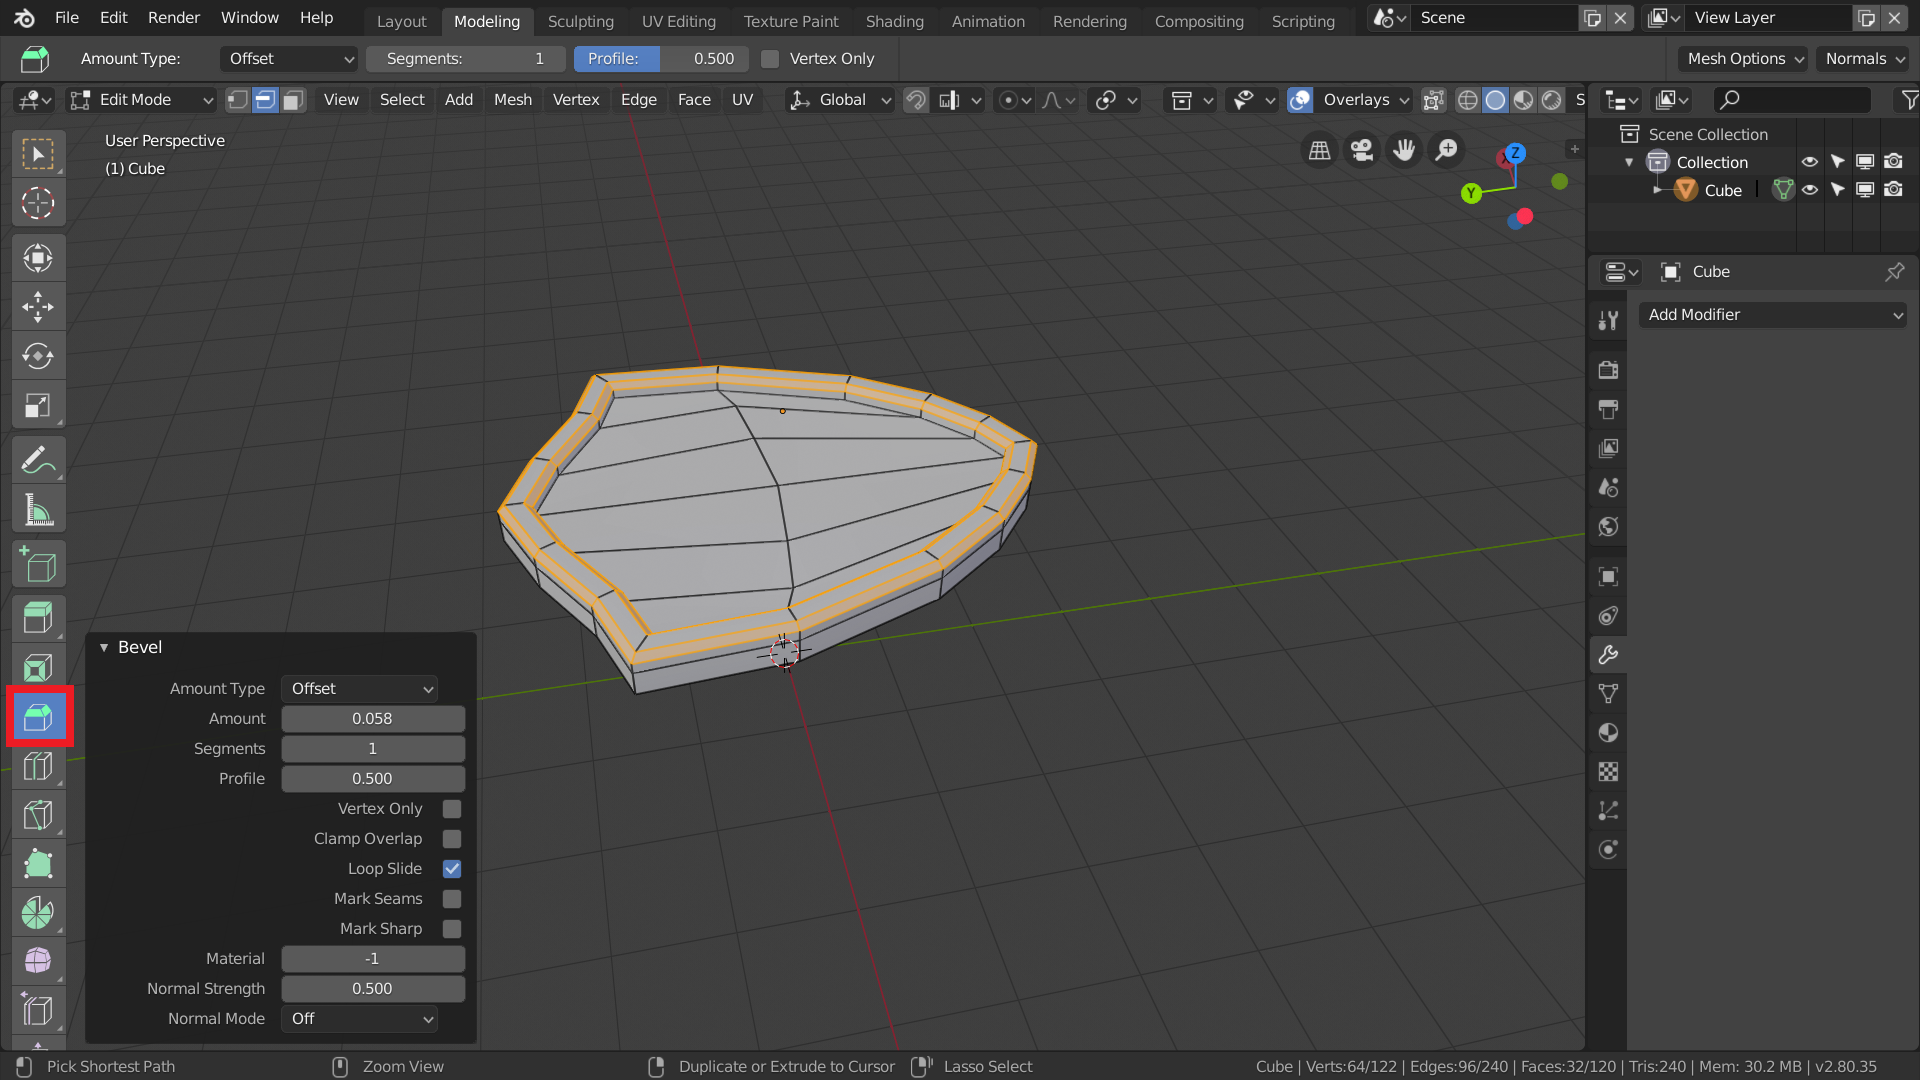Open the Render properties tab
This screenshot has width=1920, height=1080.
(1608, 370)
